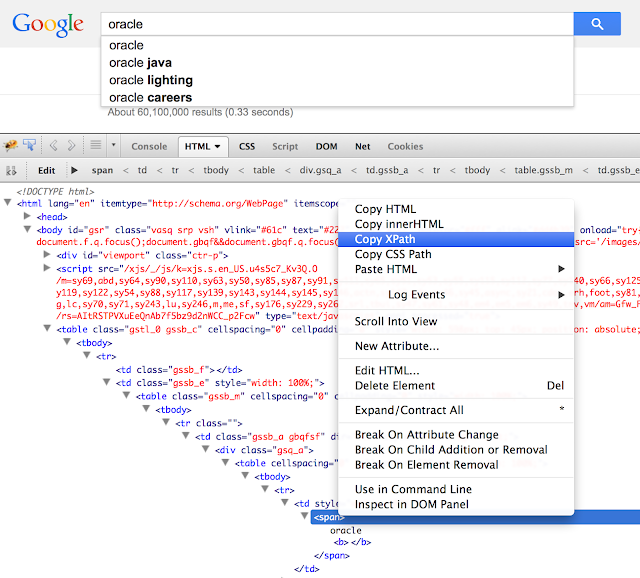Viewport: 640px width, 578px height.
Task: Collapse the div class="gsq_a" node
Action: pos(206,449)
